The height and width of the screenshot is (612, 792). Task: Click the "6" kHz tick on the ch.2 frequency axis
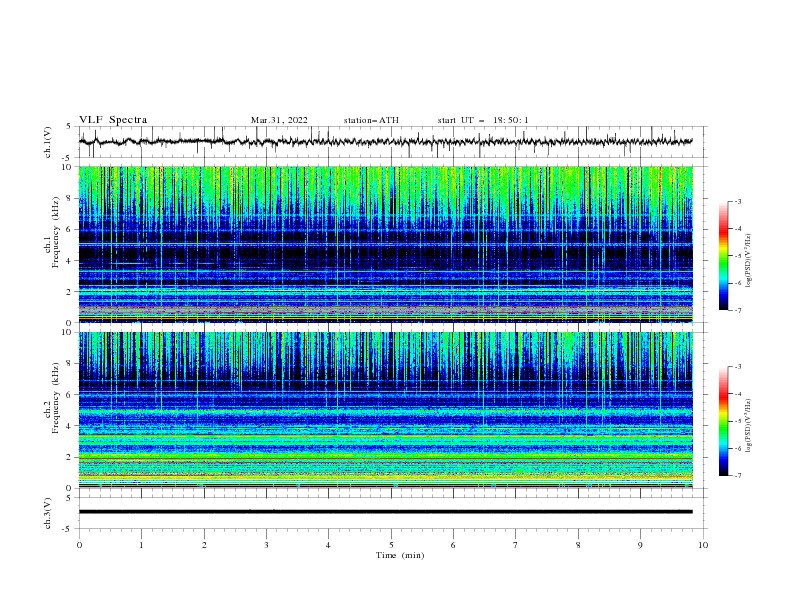pos(70,394)
